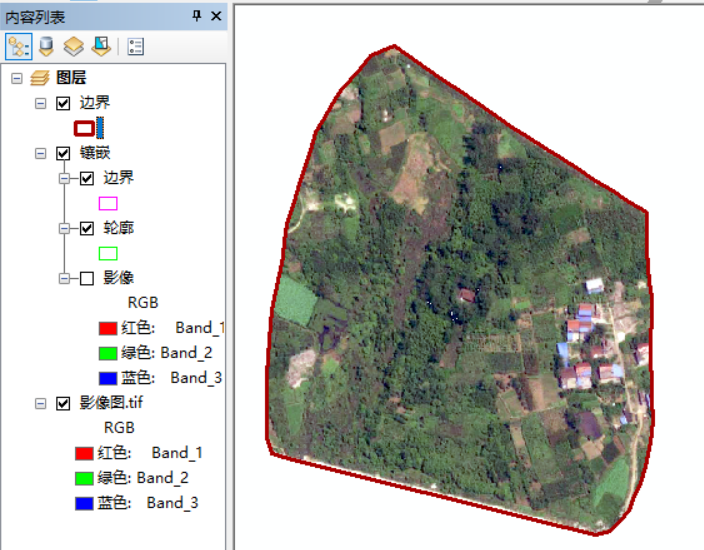Close the 内容列表 panel
The width and height of the screenshot is (704, 550).
coord(217,15)
